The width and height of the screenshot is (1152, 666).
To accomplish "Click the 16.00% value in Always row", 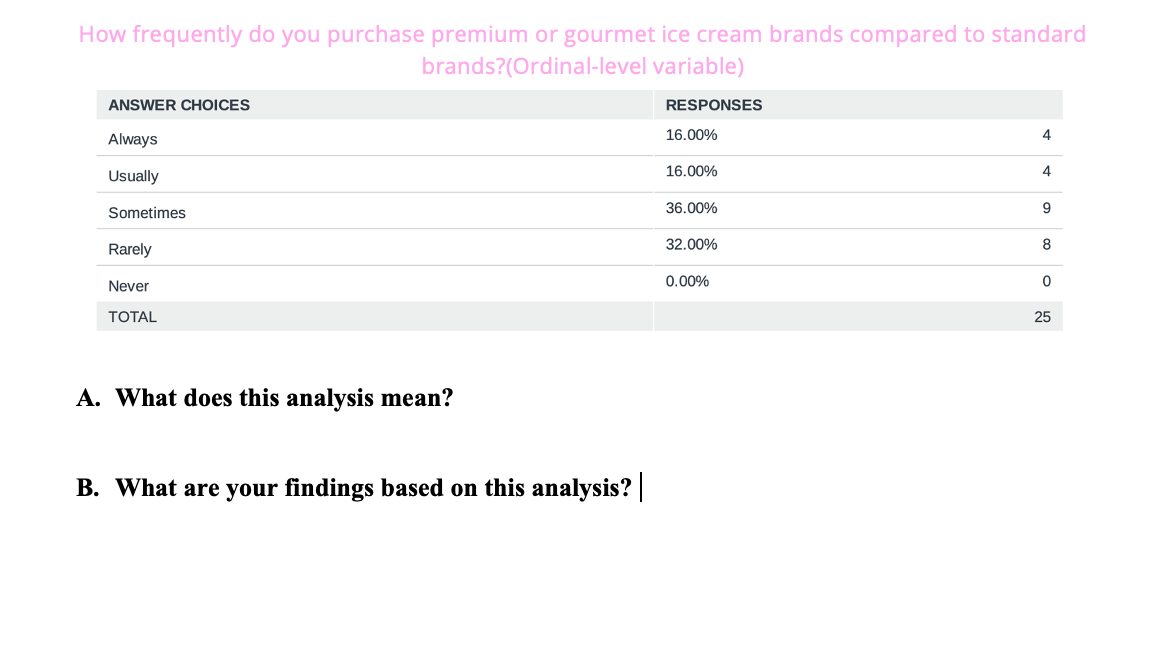I will 691,135.
